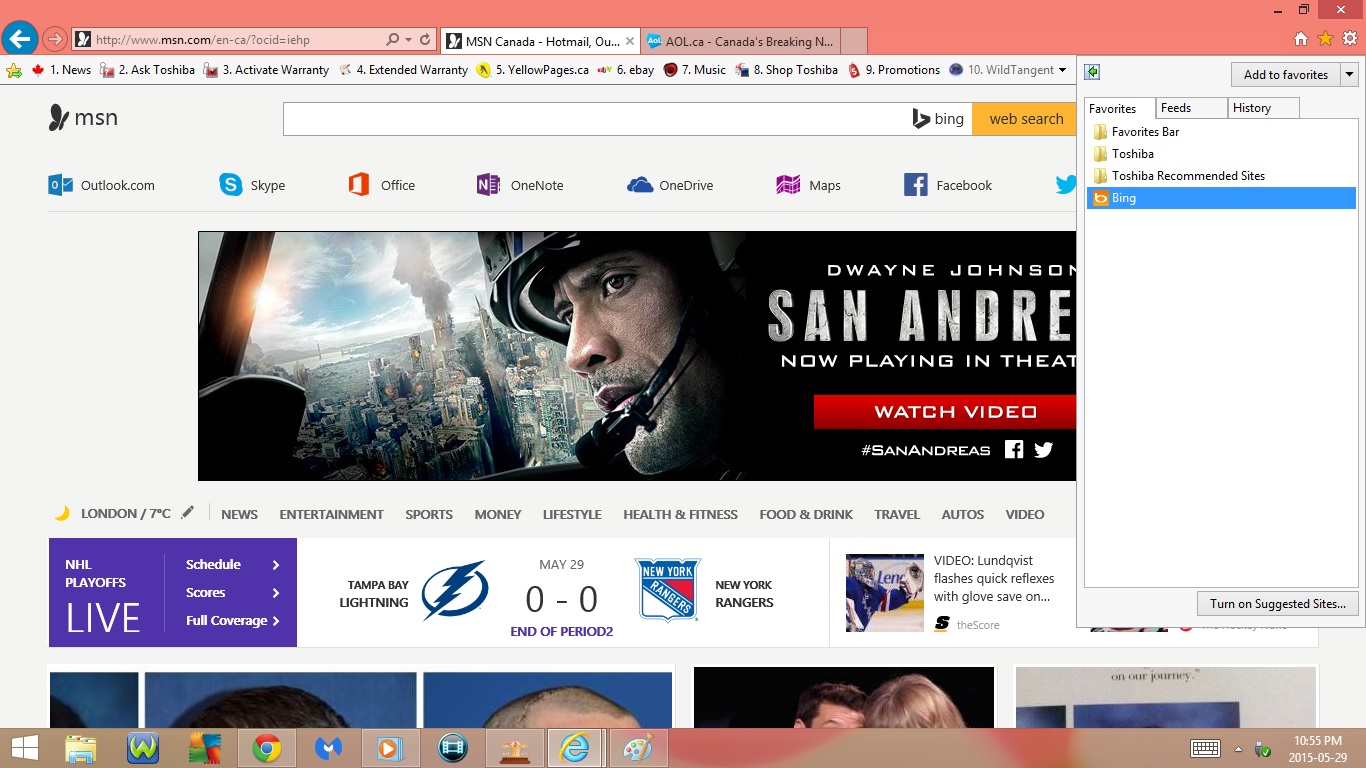Show hidden system tray icons arrow

(1238, 749)
